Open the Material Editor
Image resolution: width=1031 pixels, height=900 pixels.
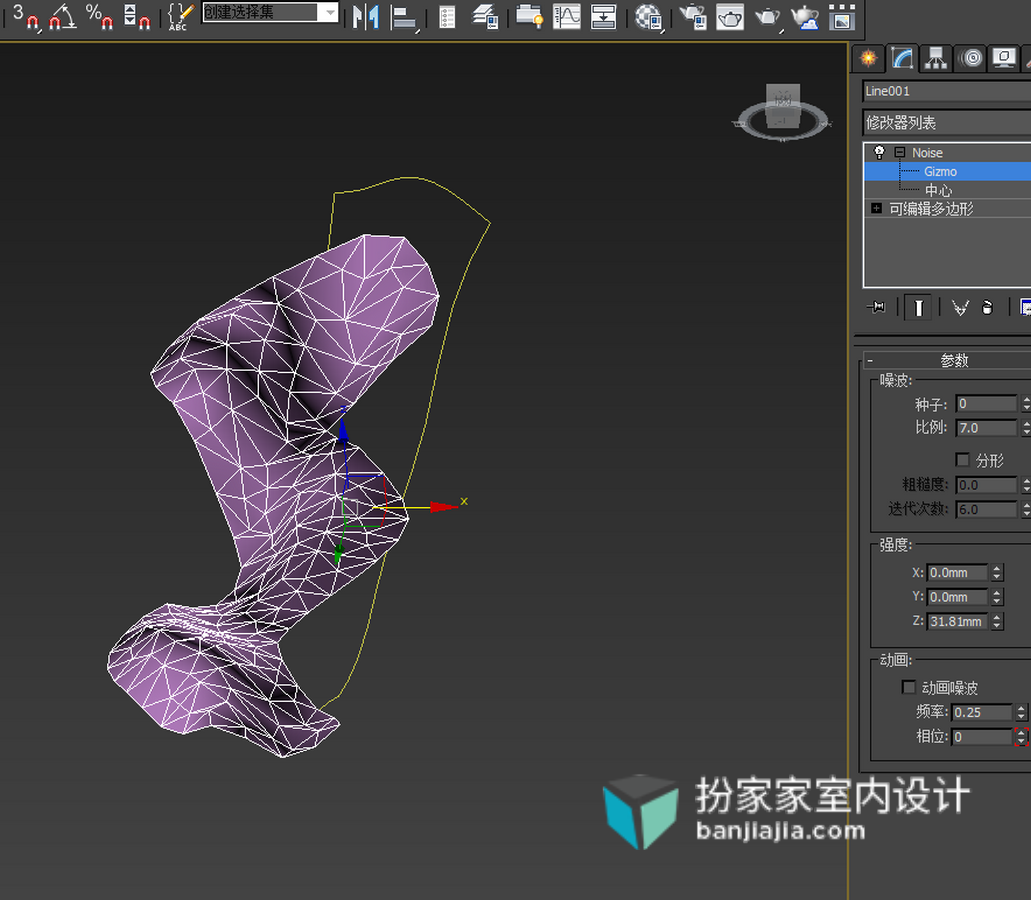[x=648, y=17]
